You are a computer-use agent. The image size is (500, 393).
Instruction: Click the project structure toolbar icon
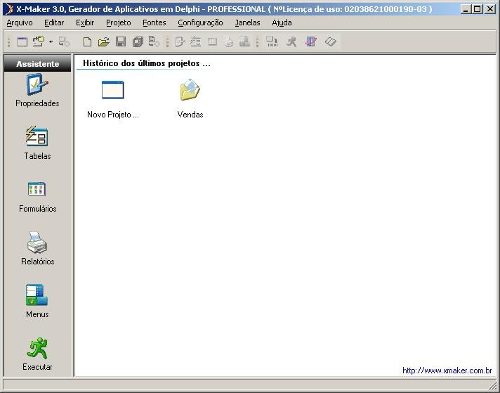[38, 42]
